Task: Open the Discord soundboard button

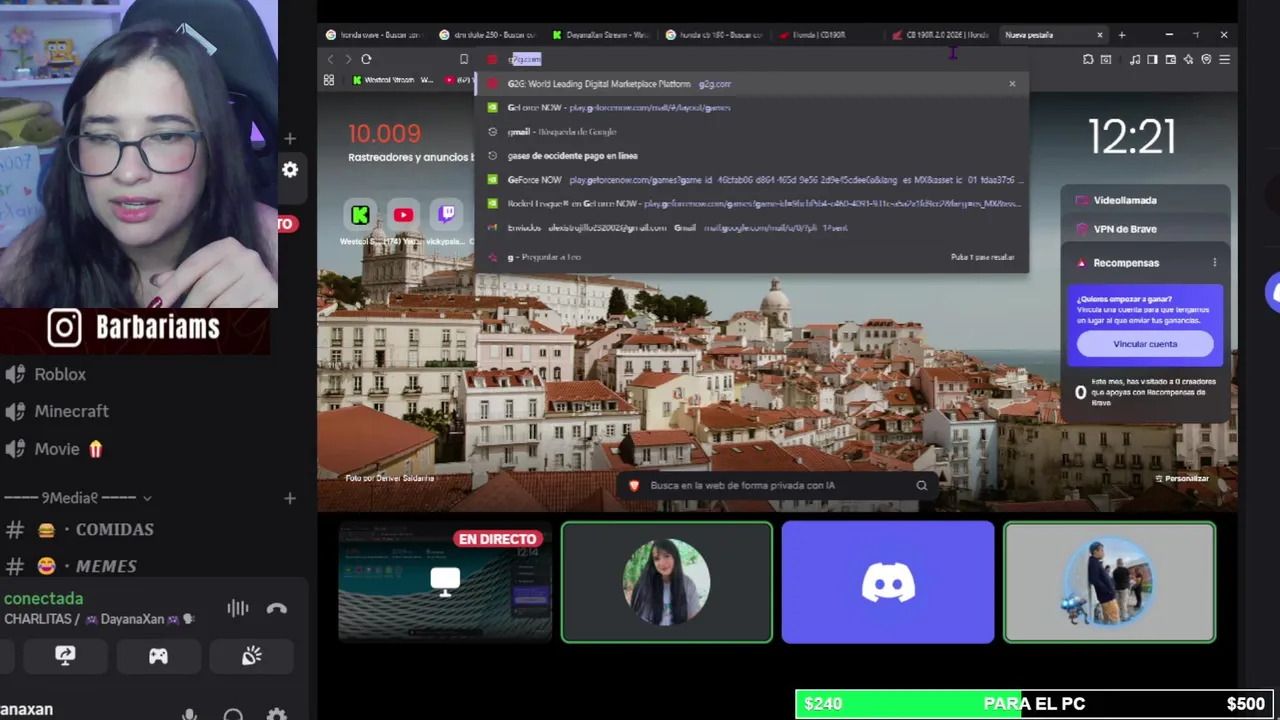Action: click(251, 656)
